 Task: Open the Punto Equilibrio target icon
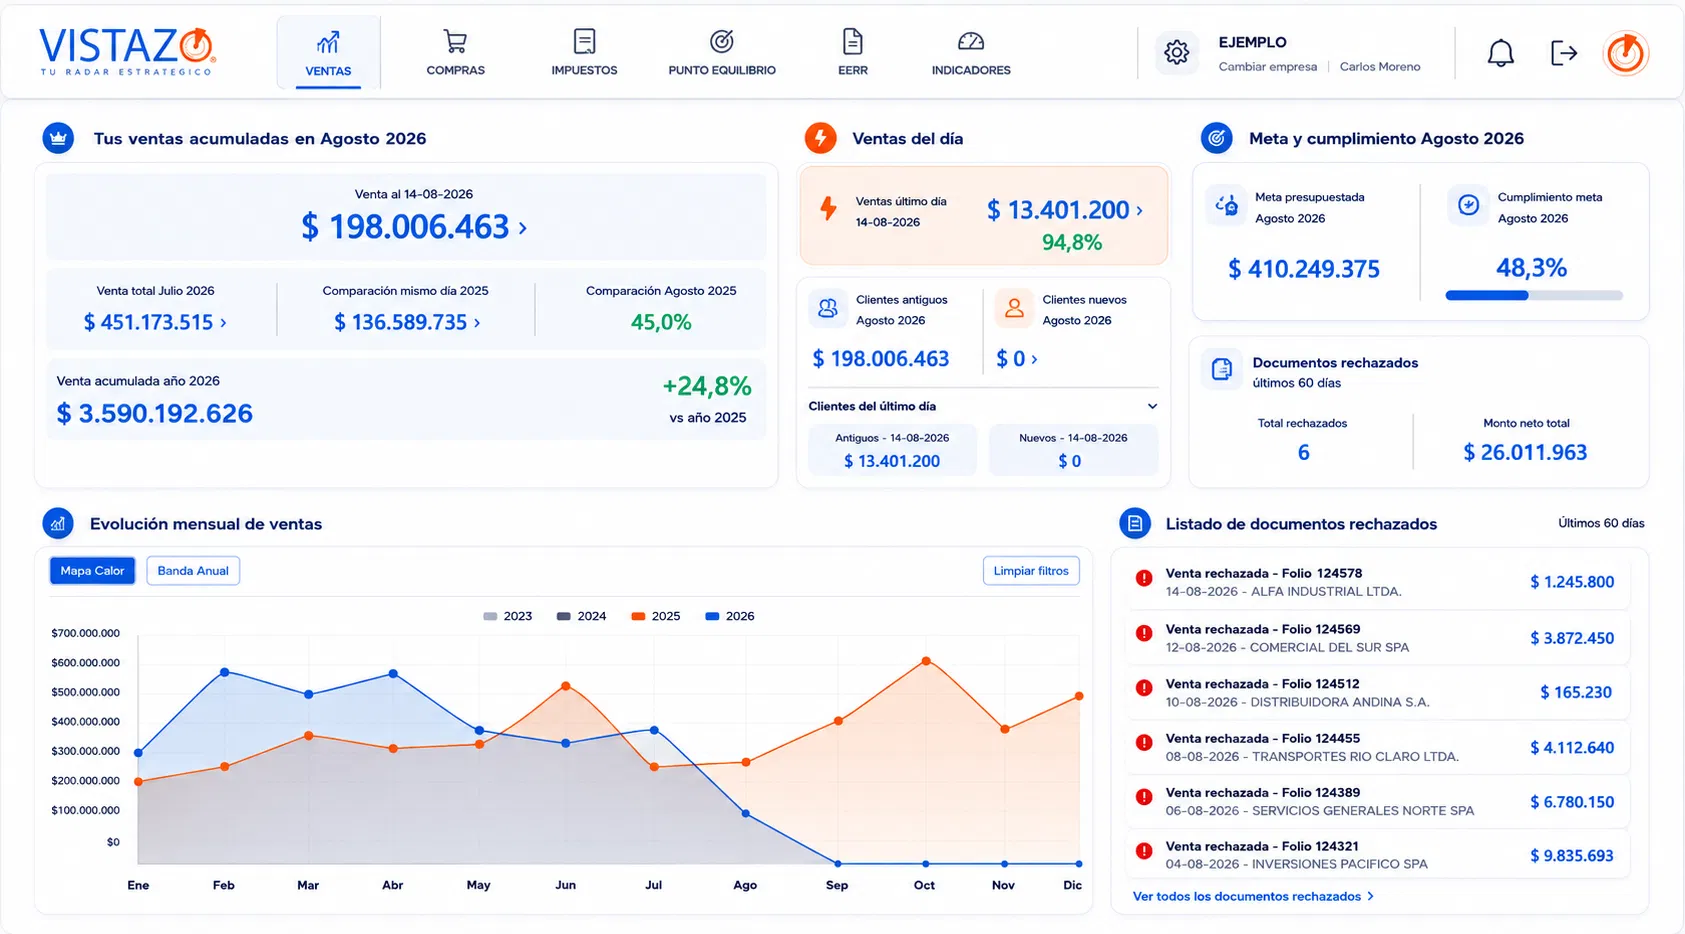(x=722, y=41)
